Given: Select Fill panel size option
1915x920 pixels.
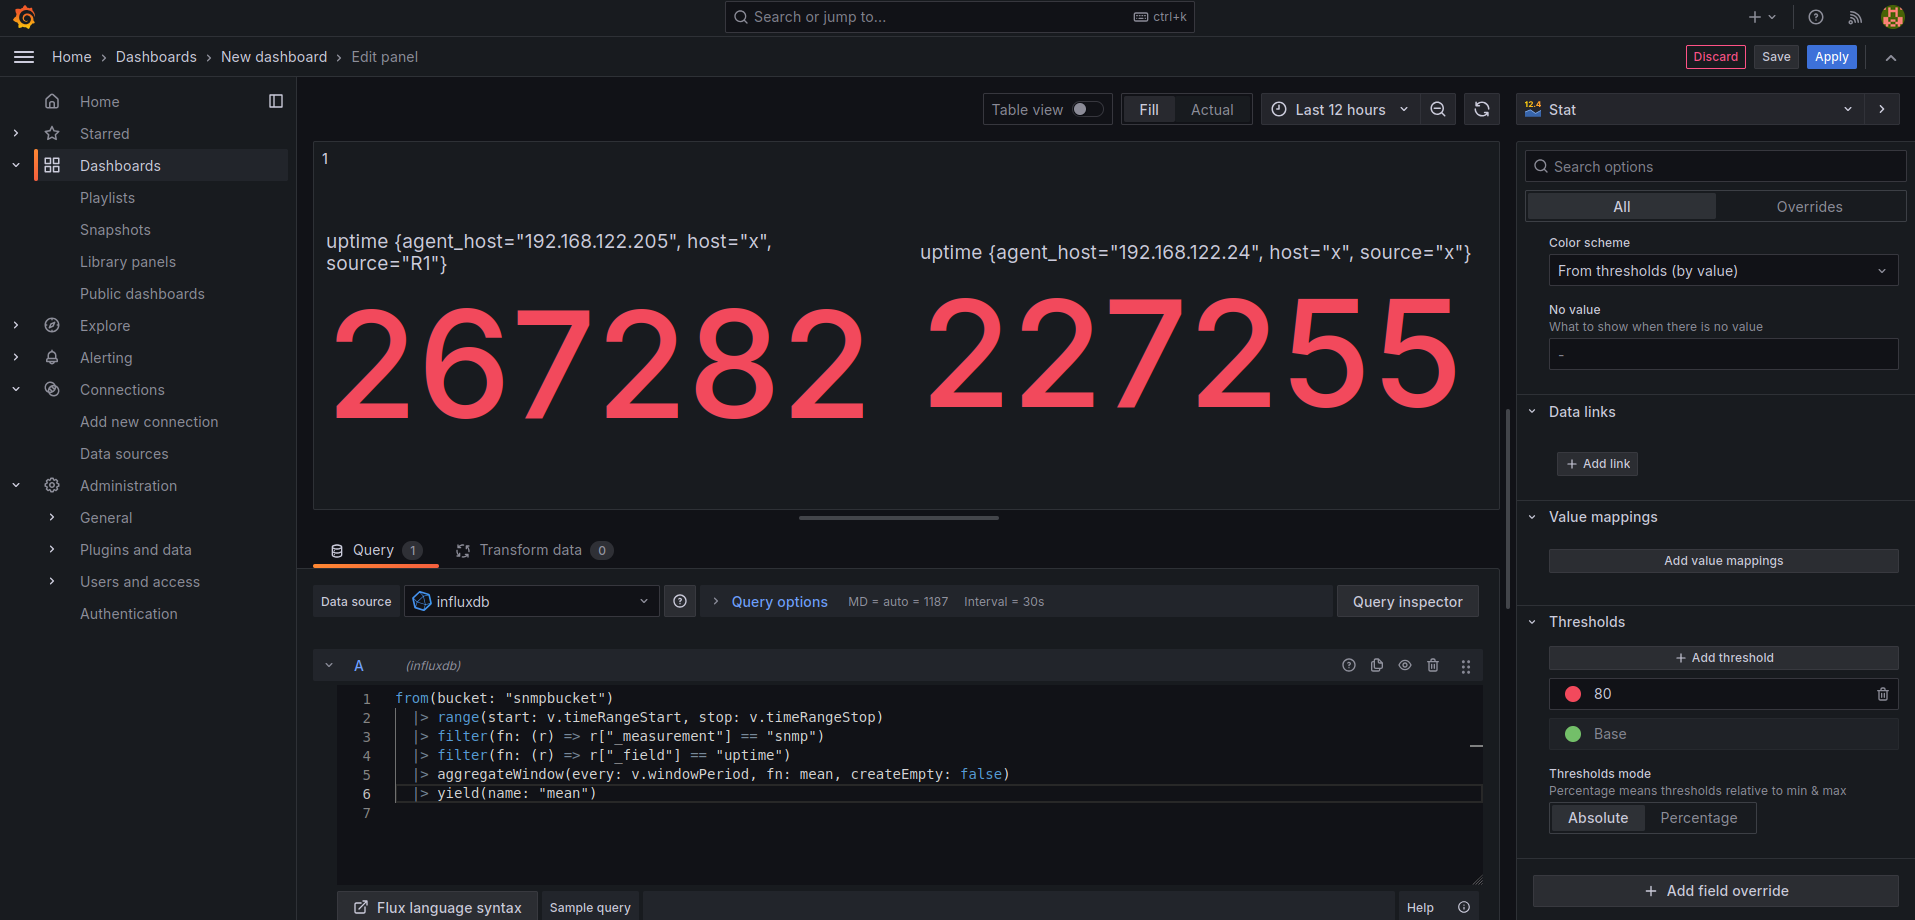Looking at the screenshot, I should 1149,109.
